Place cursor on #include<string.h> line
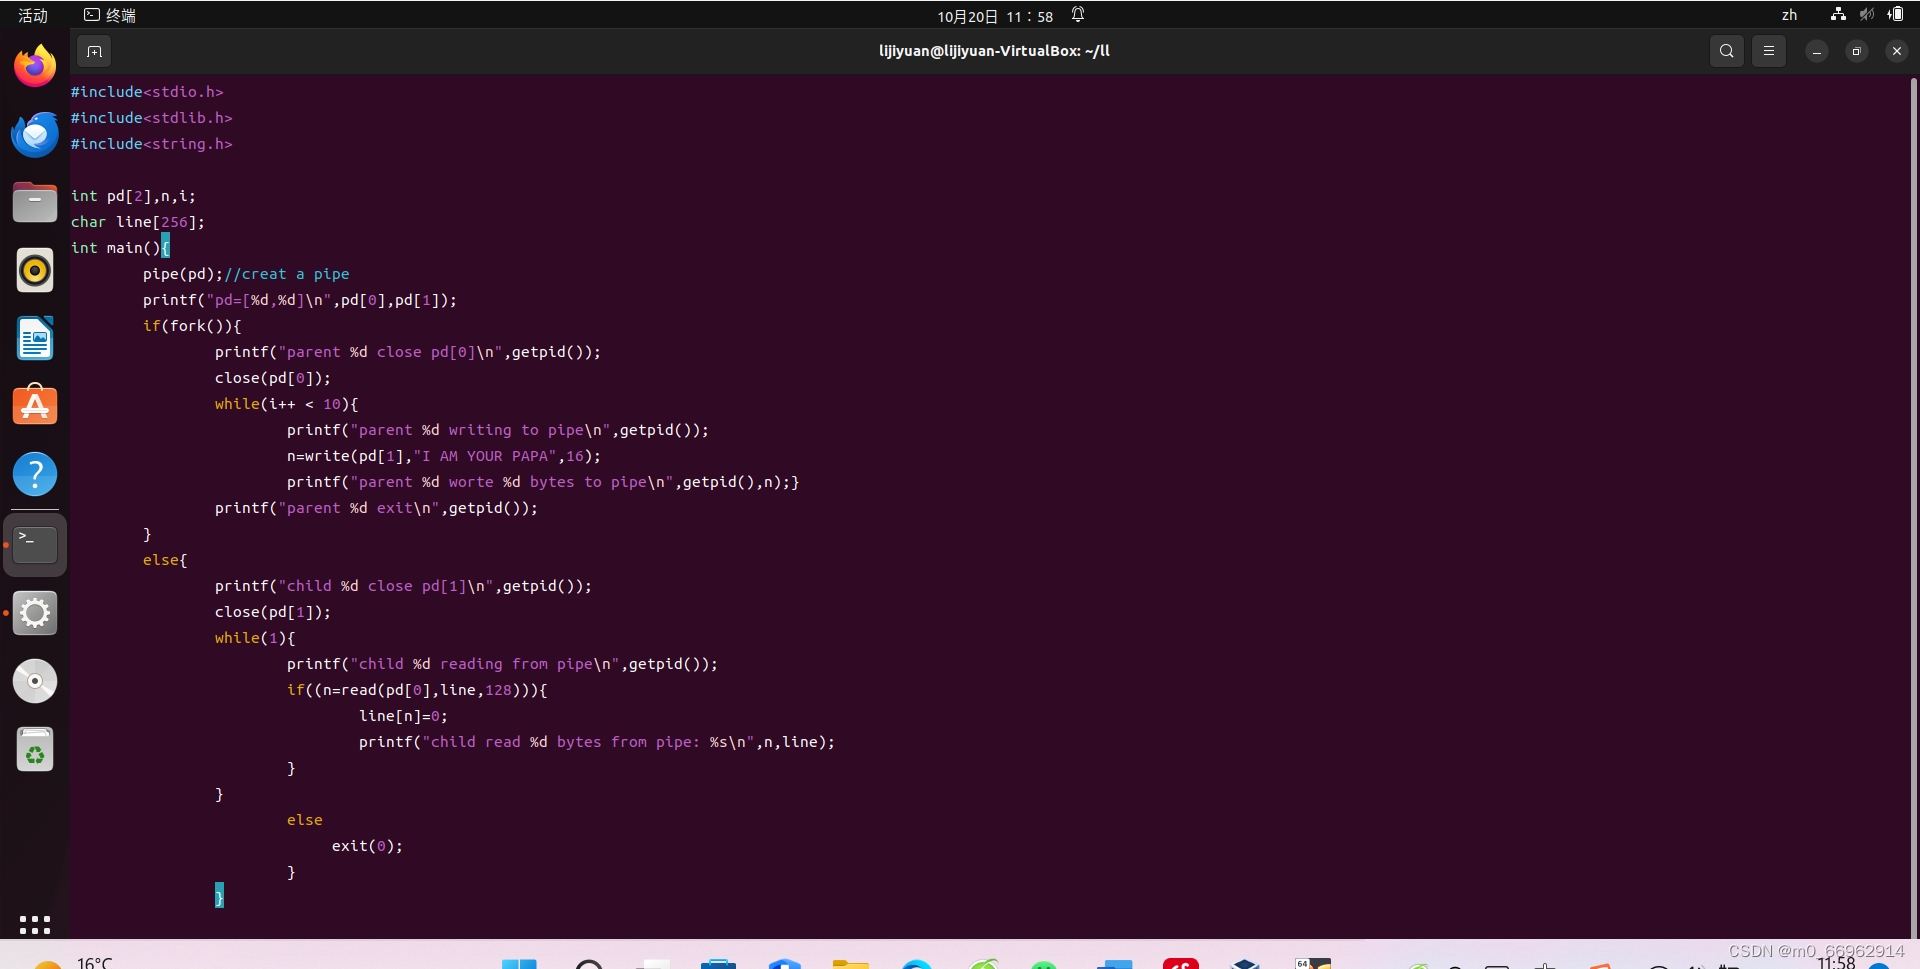This screenshot has height=969, width=1920. click(x=151, y=144)
